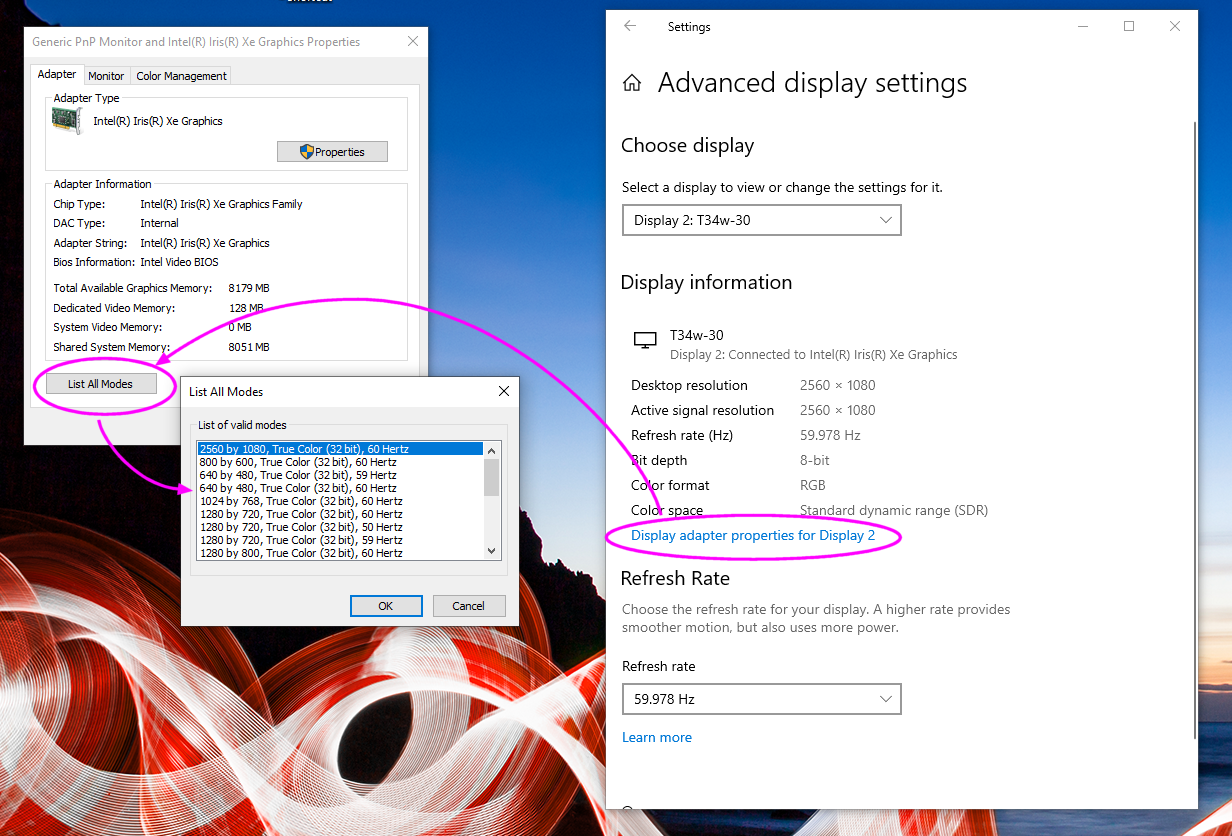Click the adapter Properties button
This screenshot has width=1232, height=836.
(x=332, y=152)
